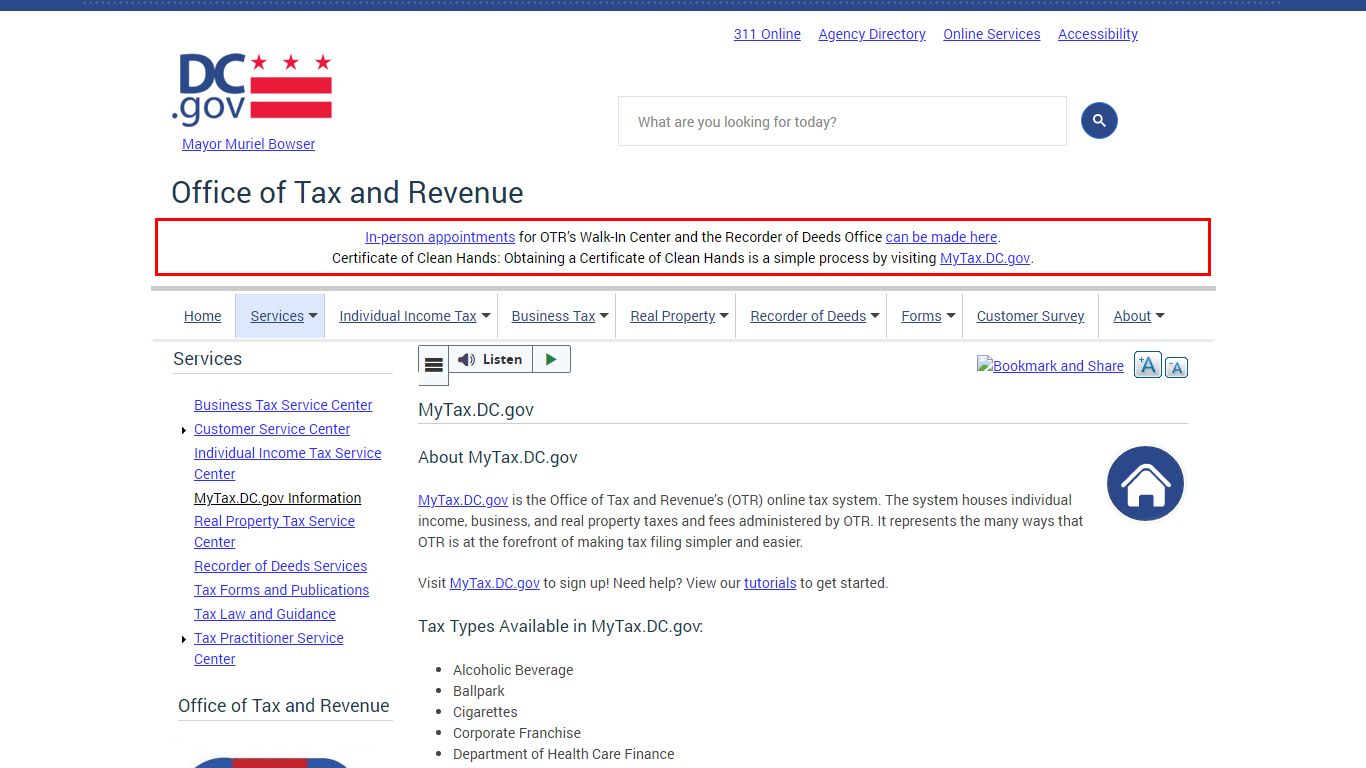Expand the Services dropdown arrow
1366x768 pixels.
[x=313, y=316]
